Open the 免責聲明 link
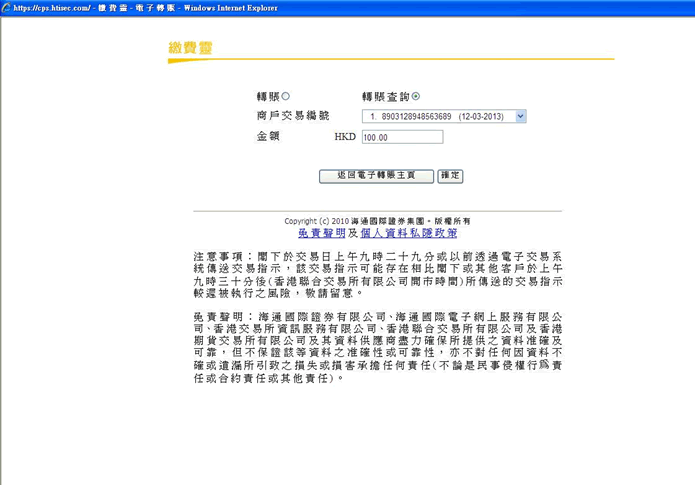The image size is (695, 485). 322,233
